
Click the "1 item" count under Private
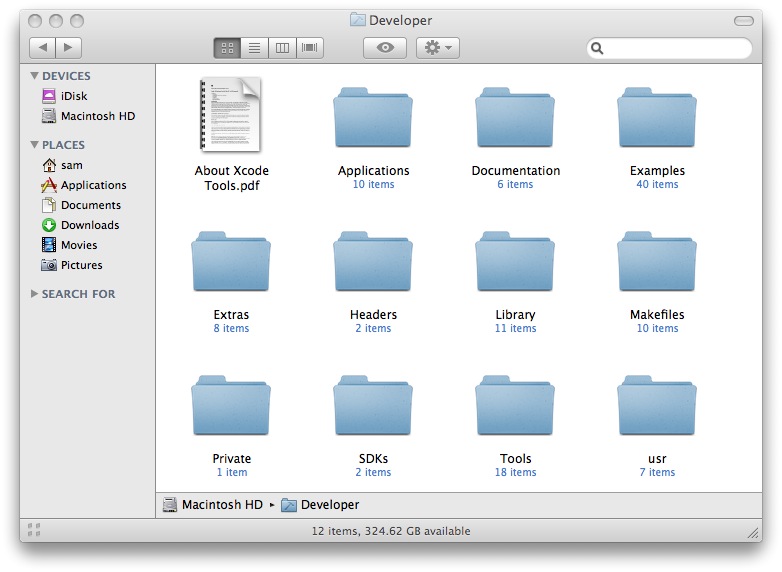point(231,472)
